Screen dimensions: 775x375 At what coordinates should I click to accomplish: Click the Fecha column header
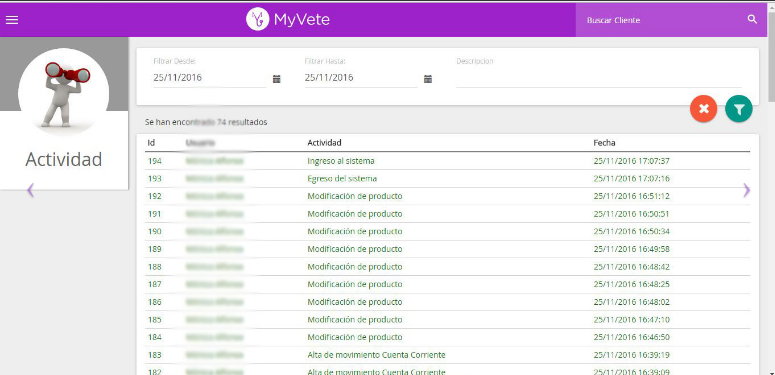click(x=604, y=143)
